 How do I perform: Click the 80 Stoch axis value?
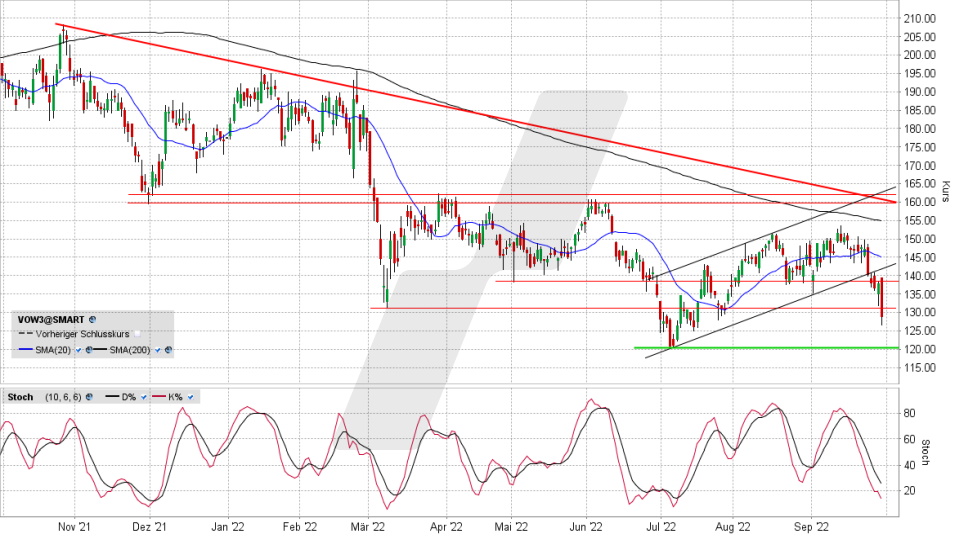click(x=910, y=413)
